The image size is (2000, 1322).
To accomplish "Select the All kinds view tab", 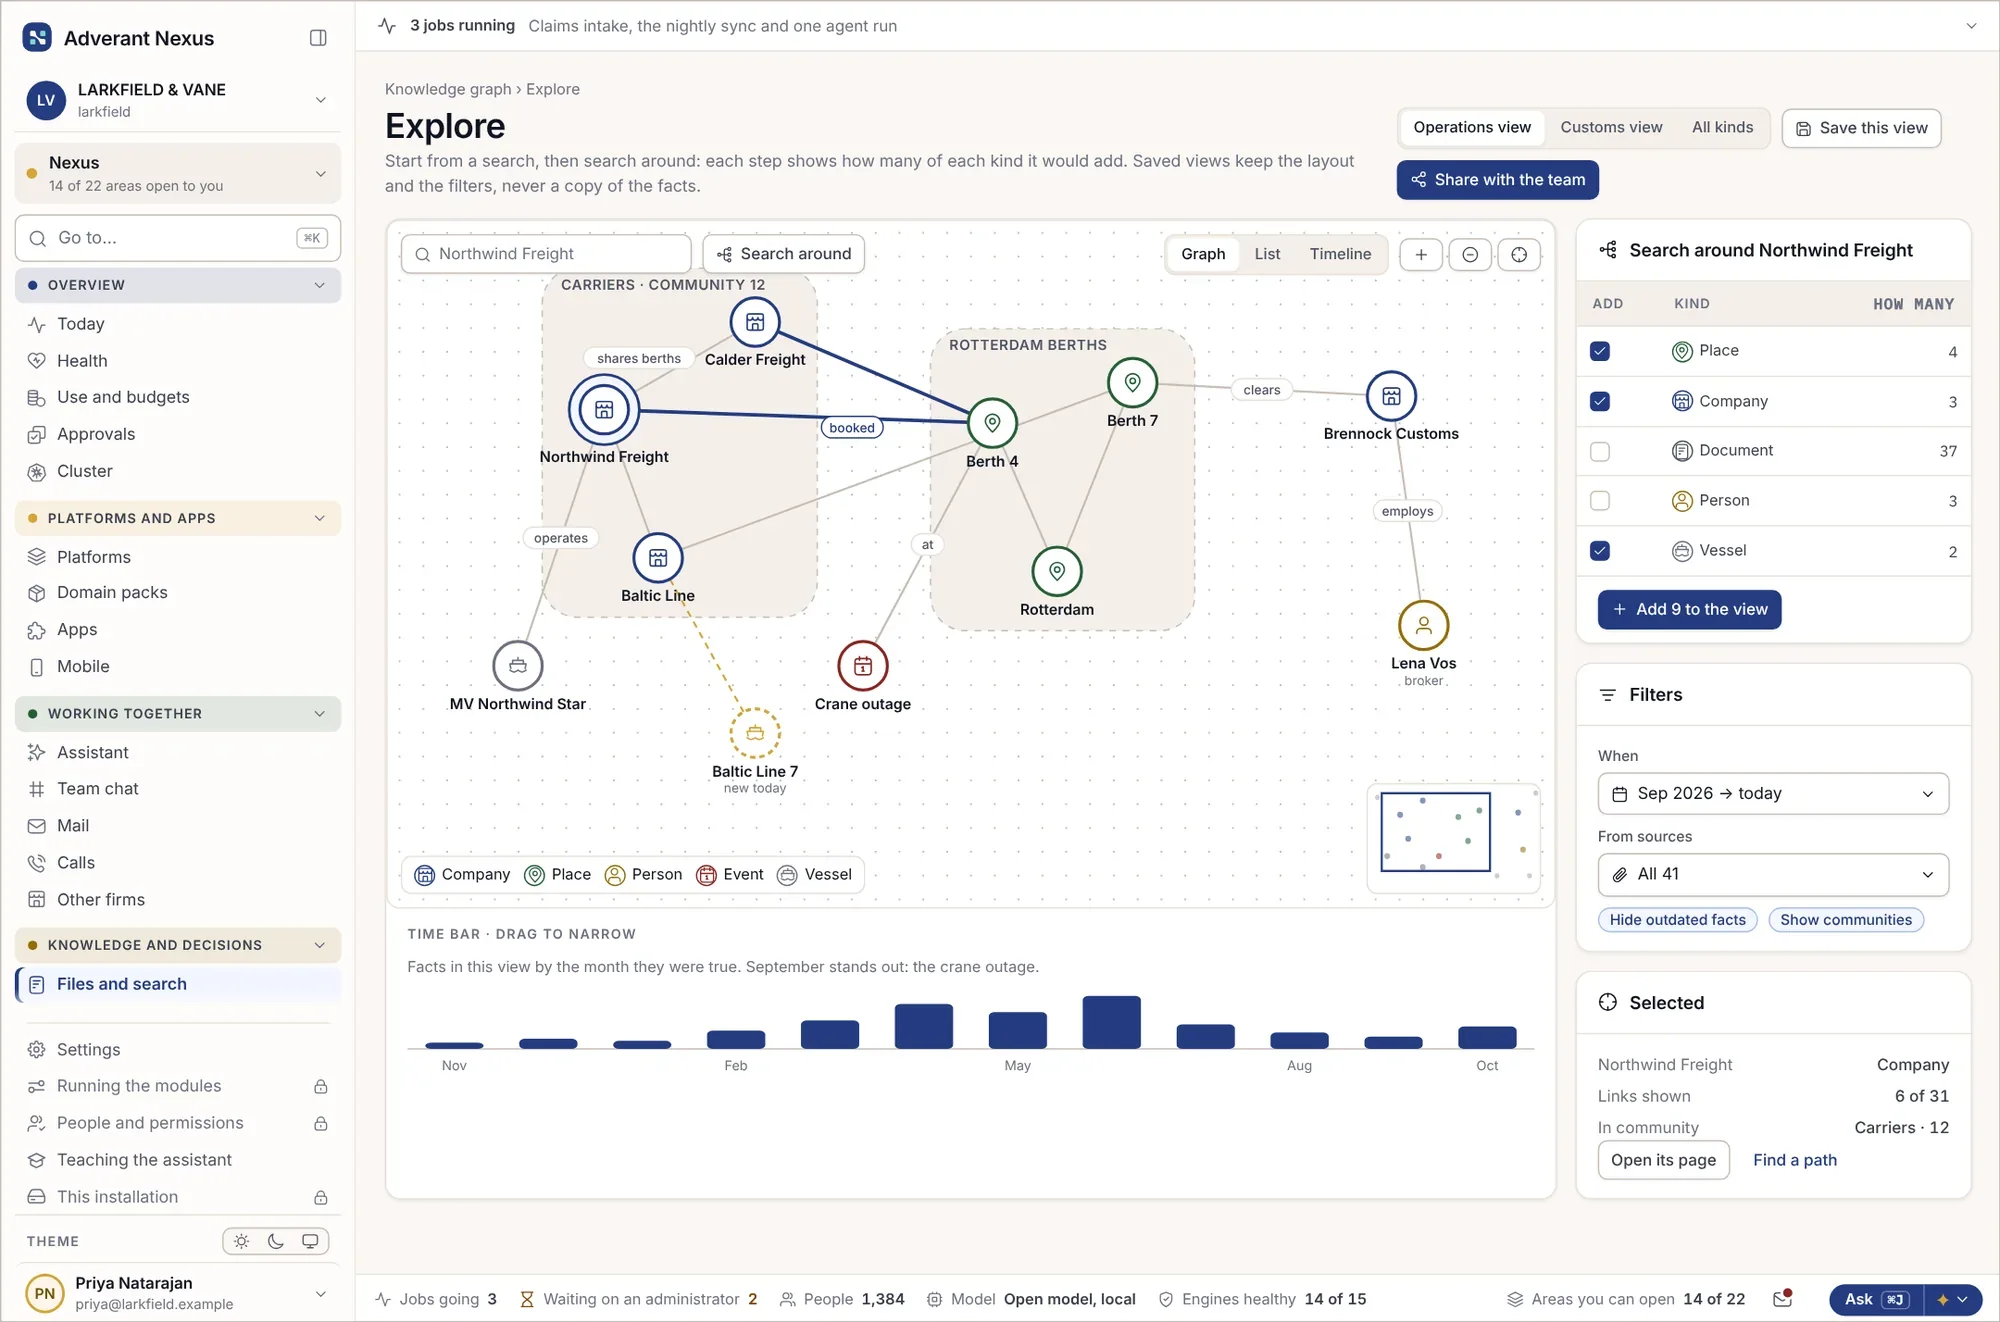I will (x=1722, y=128).
